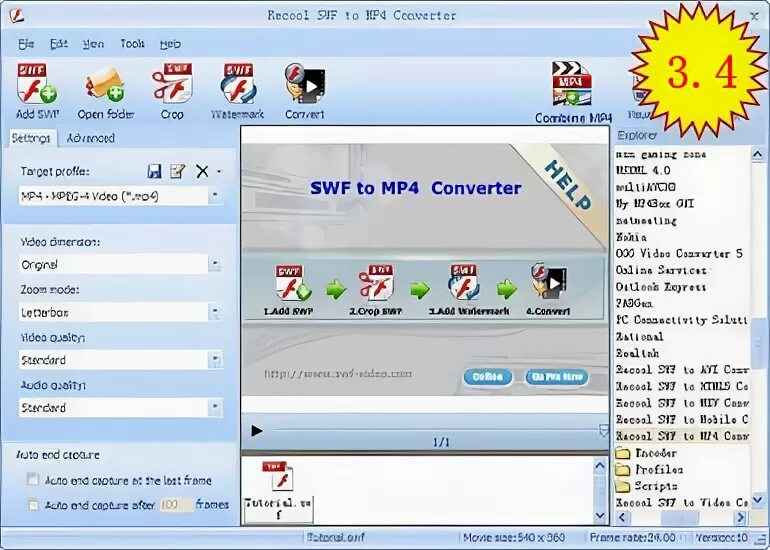Click the Combine MP4 icon

pos(572,83)
